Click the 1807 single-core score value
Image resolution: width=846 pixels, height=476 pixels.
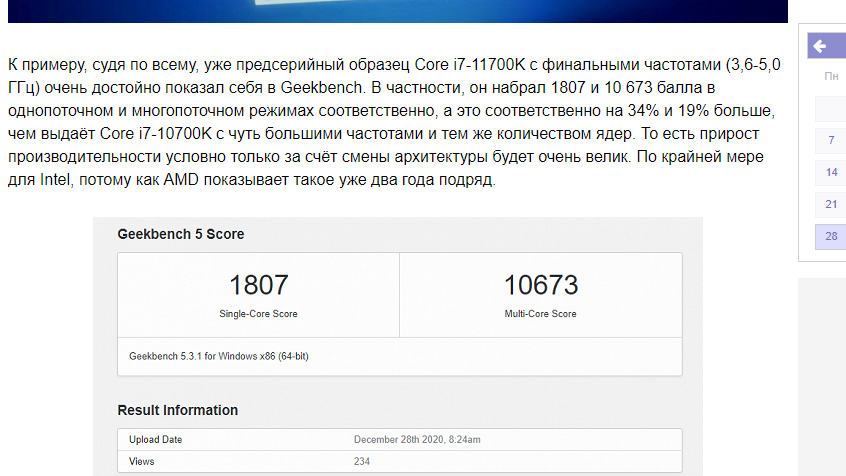258,285
